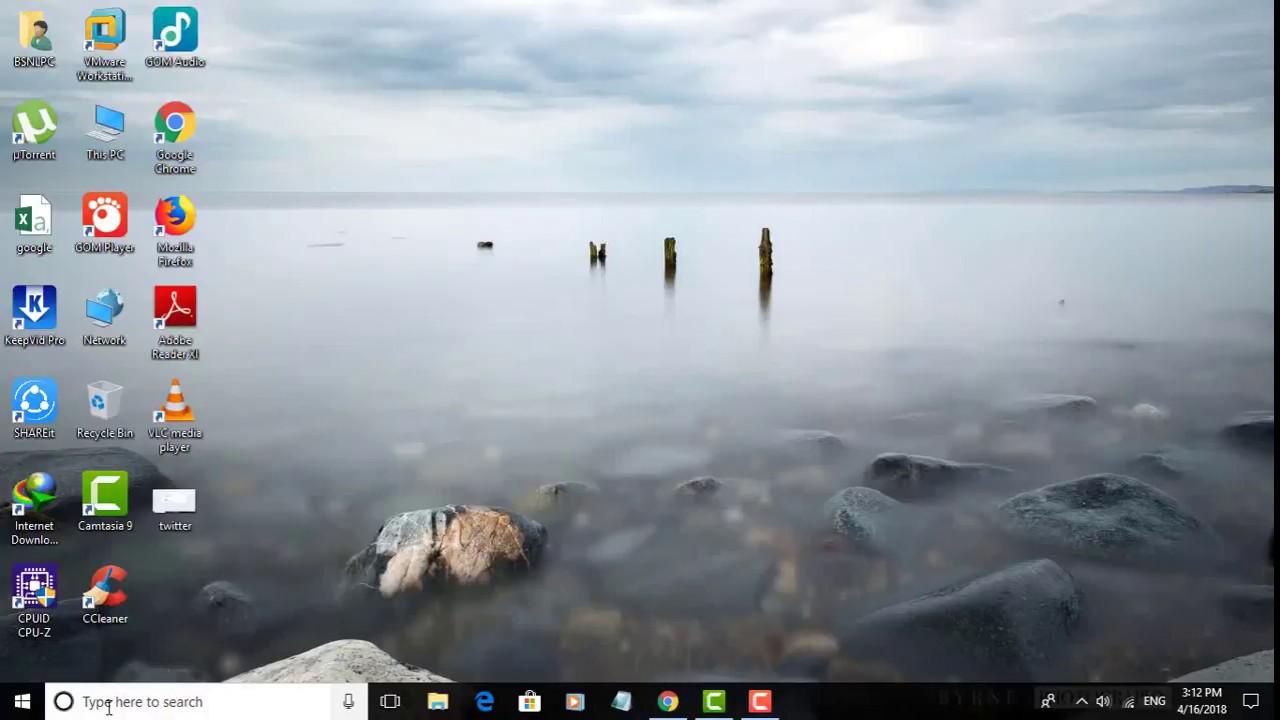
Task: Select the google Excel file icon
Action: pyautogui.click(x=34, y=224)
